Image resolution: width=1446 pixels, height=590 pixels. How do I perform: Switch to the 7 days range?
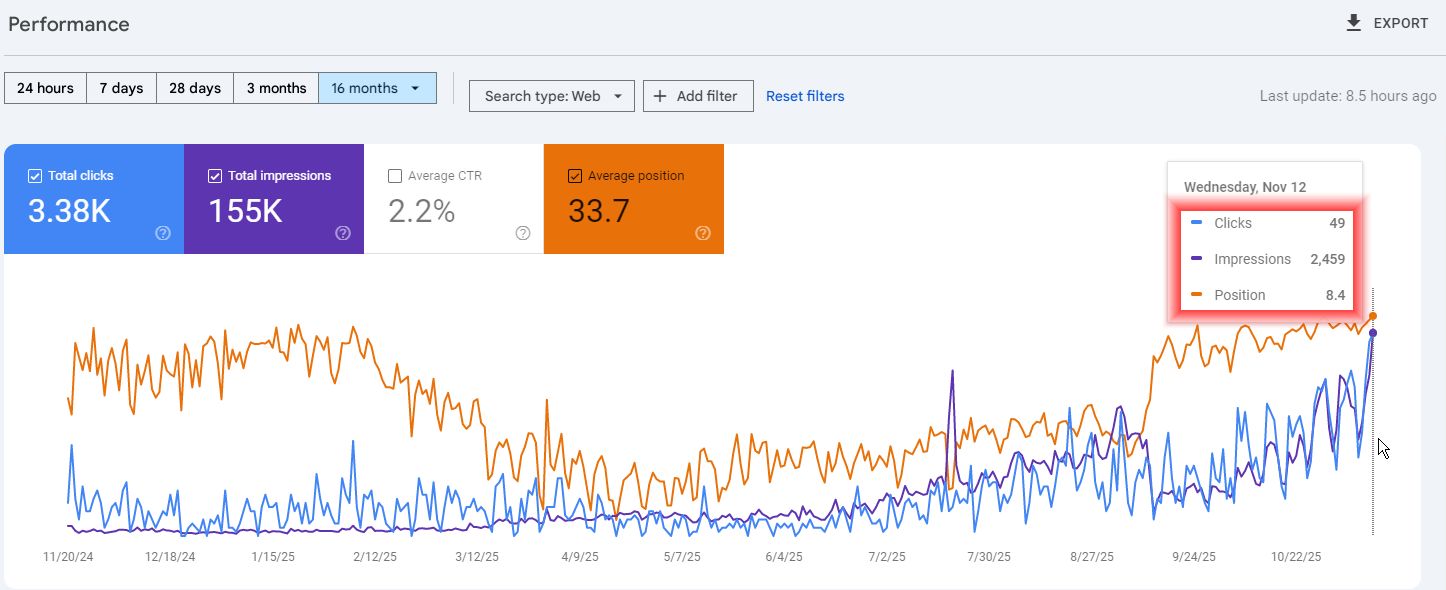[121, 88]
